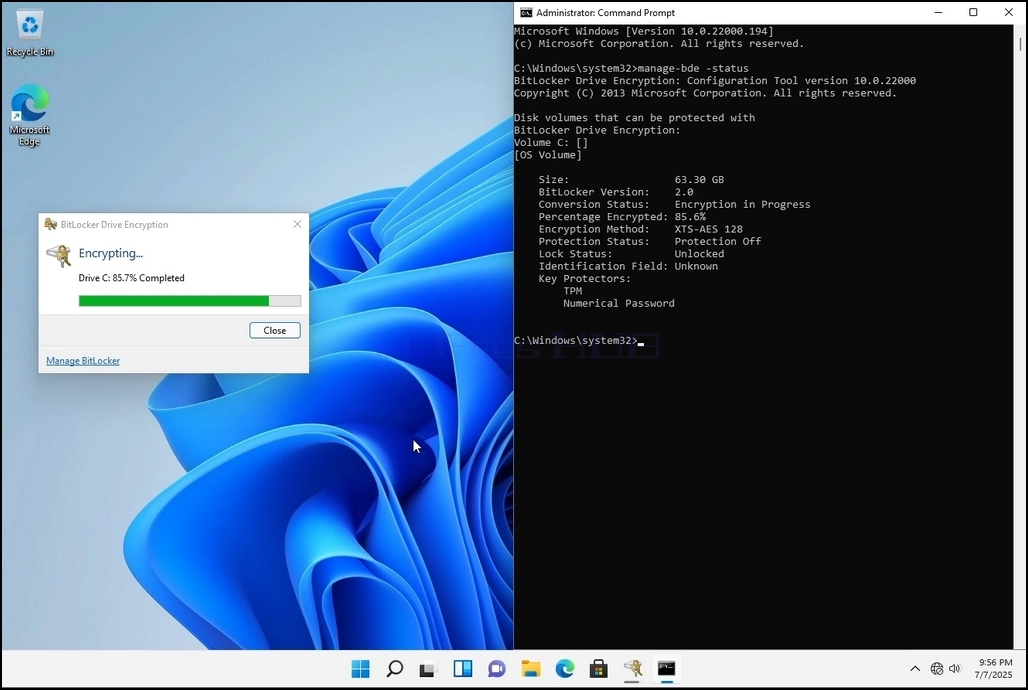
Task: Dismiss the BitLocker dialog with X
Action: (x=297, y=224)
